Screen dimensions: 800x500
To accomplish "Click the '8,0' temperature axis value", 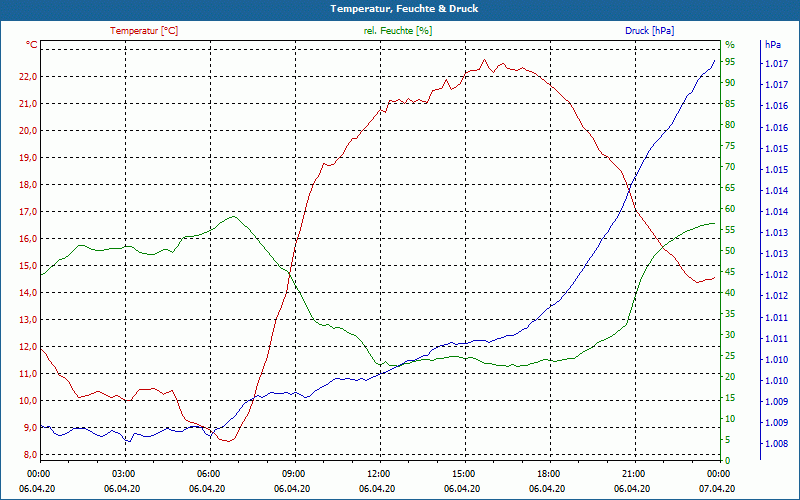I will [x=30, y=455].
